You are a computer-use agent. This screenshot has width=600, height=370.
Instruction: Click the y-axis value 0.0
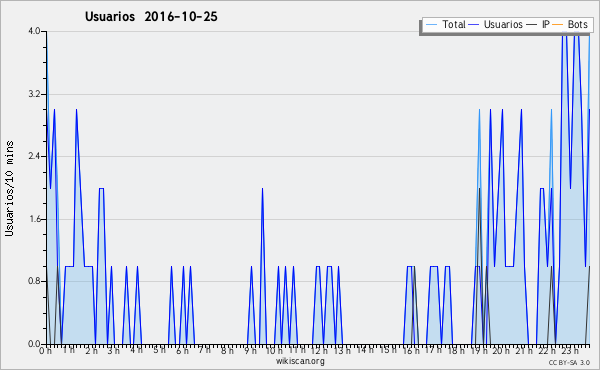tap(34, 344)
